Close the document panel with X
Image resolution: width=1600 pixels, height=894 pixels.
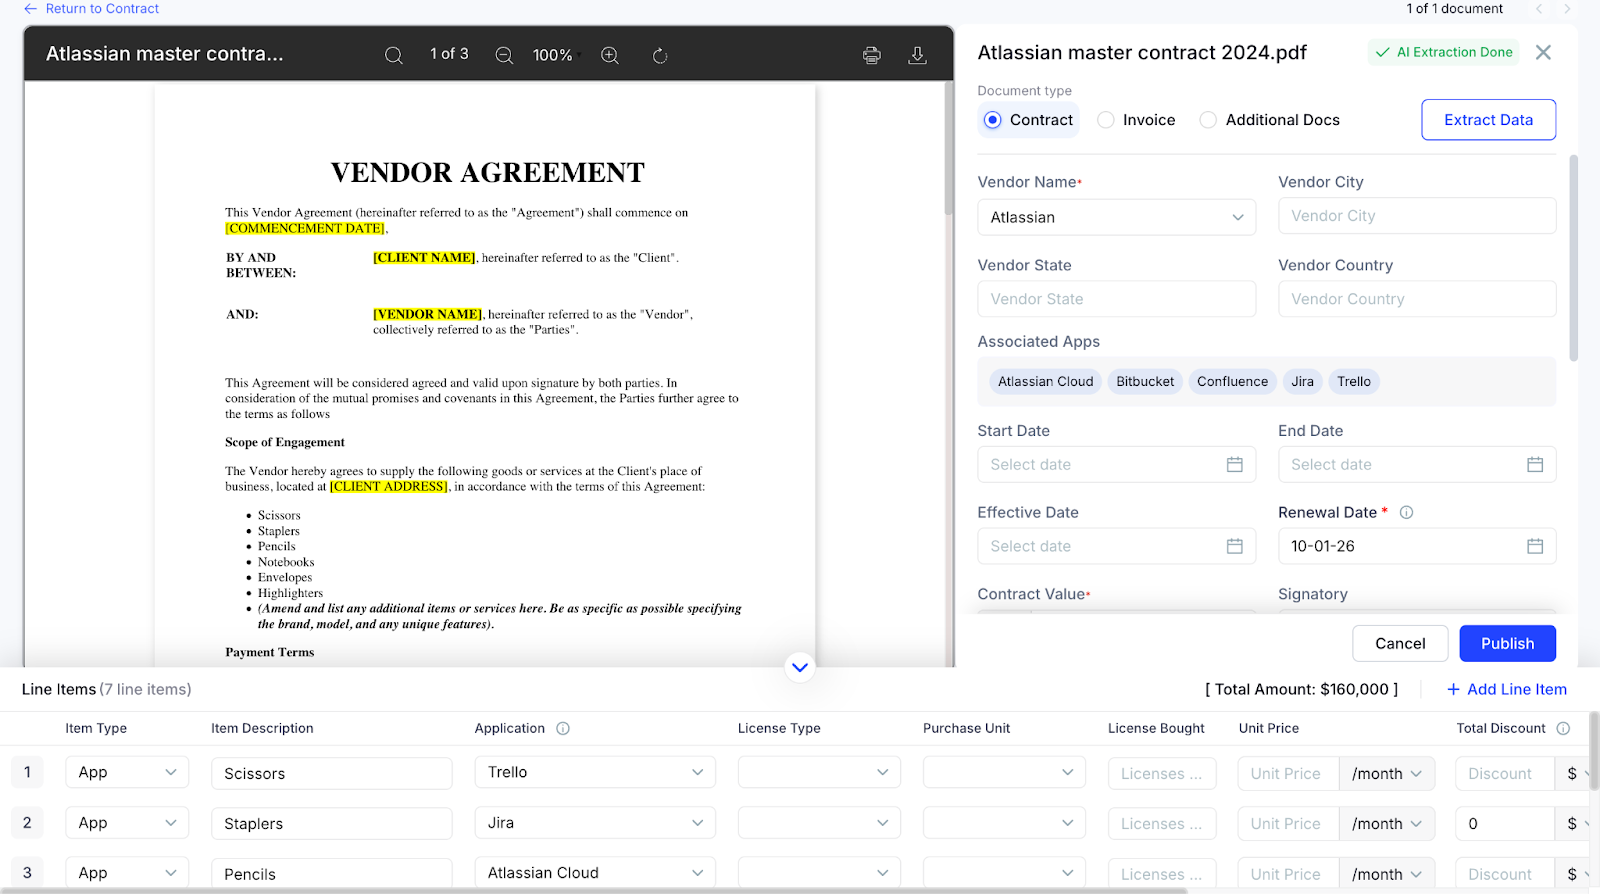point(1543,52)
